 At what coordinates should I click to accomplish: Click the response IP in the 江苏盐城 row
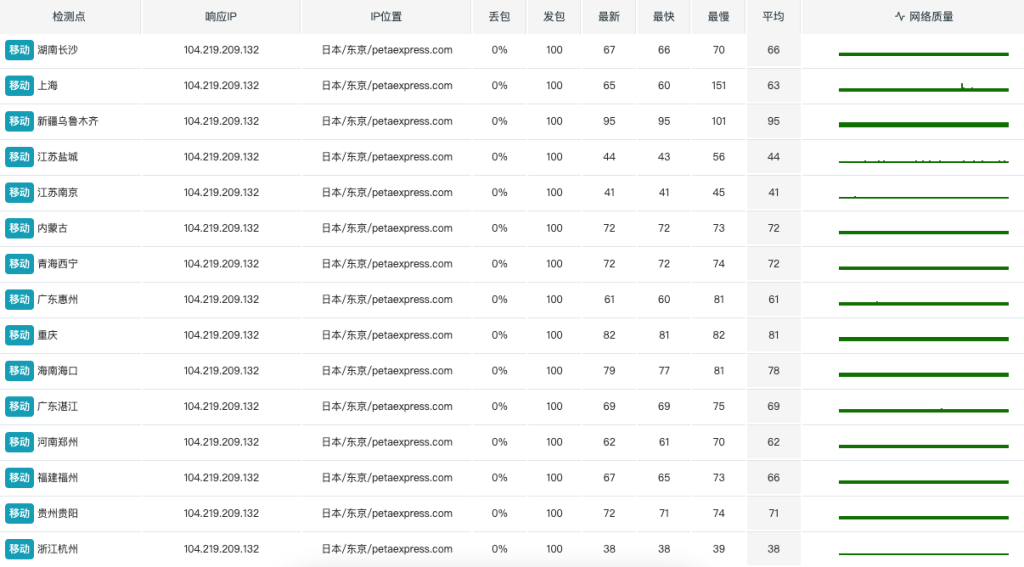(x=221, y=157)
